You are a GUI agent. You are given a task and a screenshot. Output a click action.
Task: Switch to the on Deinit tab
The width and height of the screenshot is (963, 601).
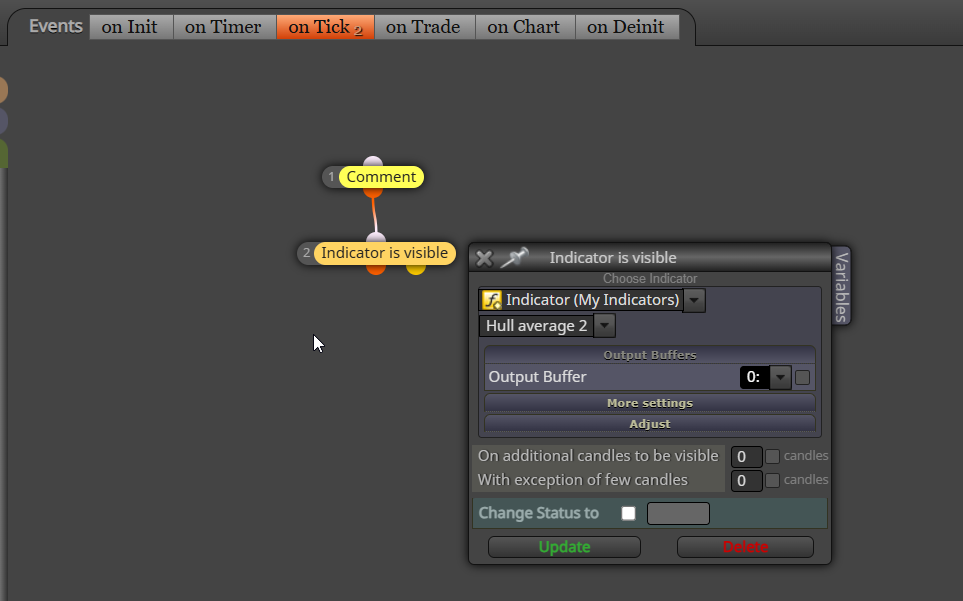(x=627, y=27)
